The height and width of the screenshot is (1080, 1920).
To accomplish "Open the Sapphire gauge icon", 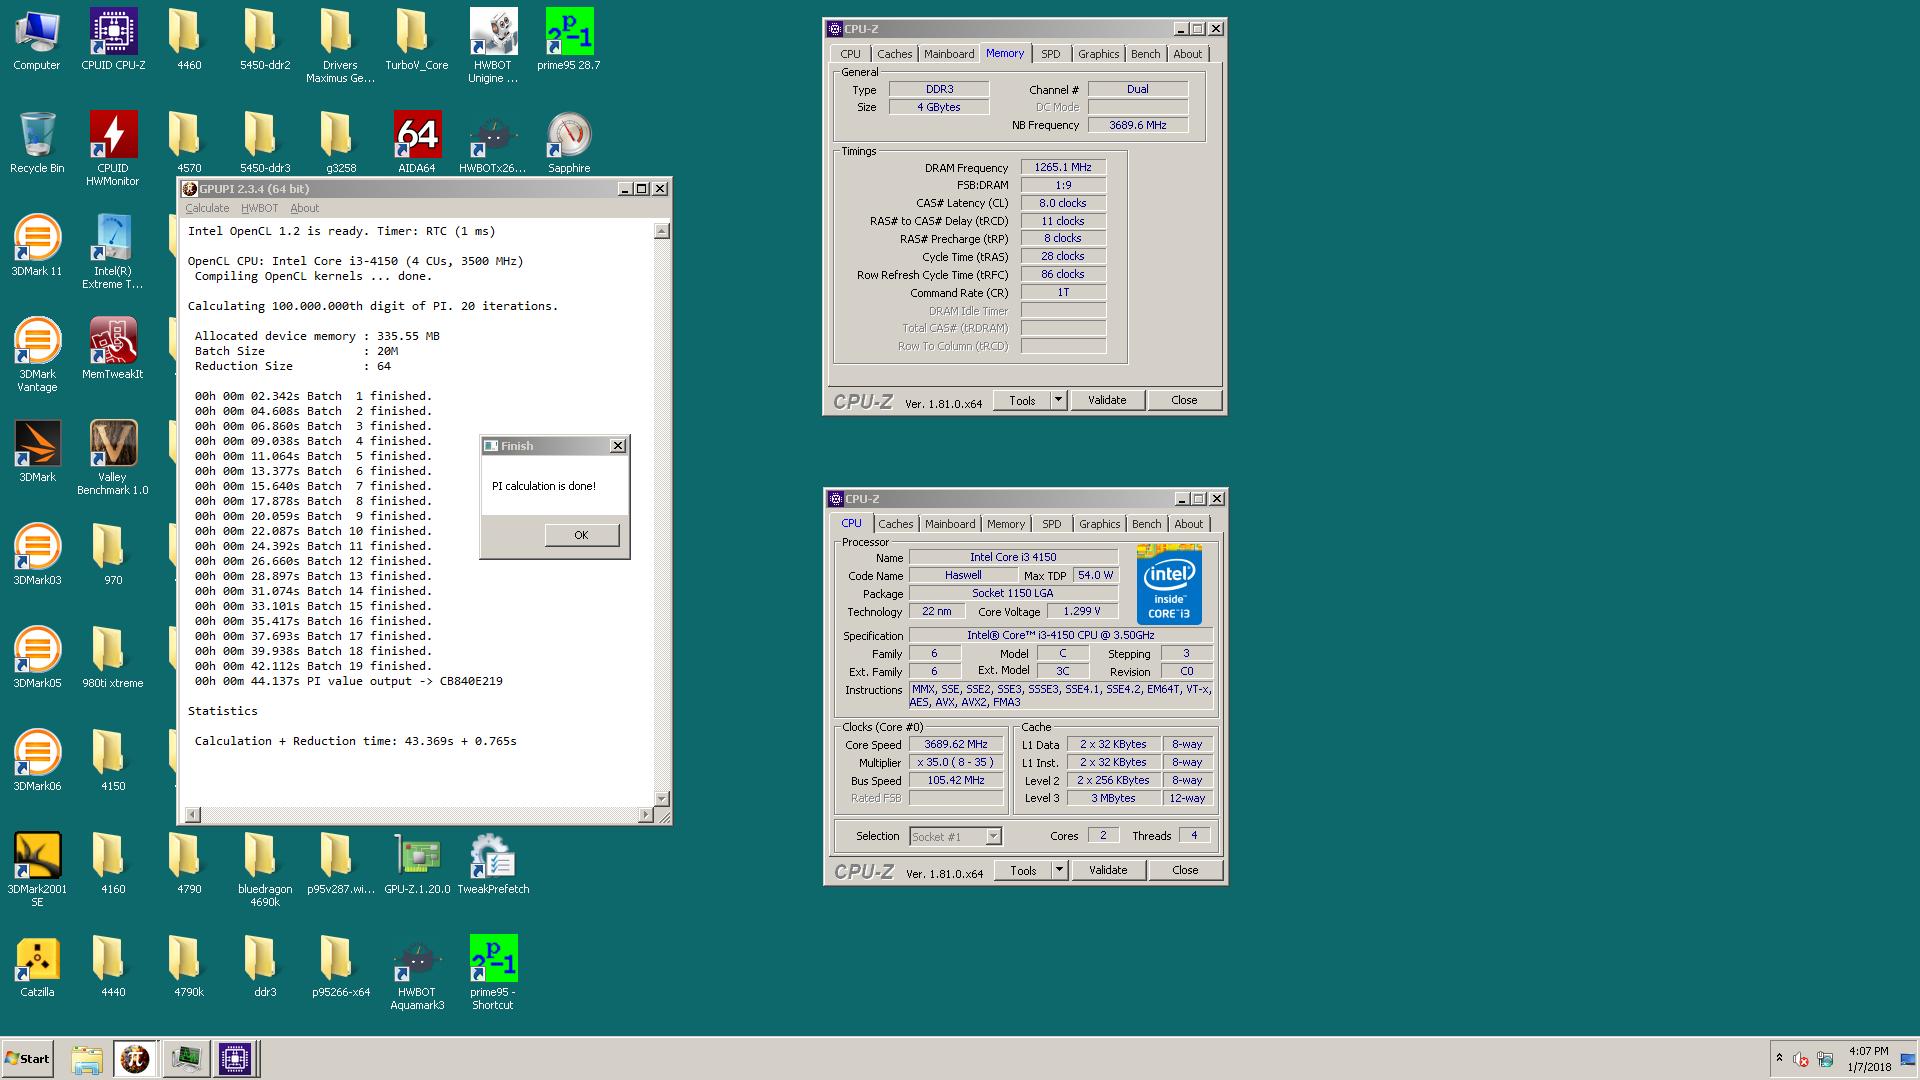I will point(569,142).
